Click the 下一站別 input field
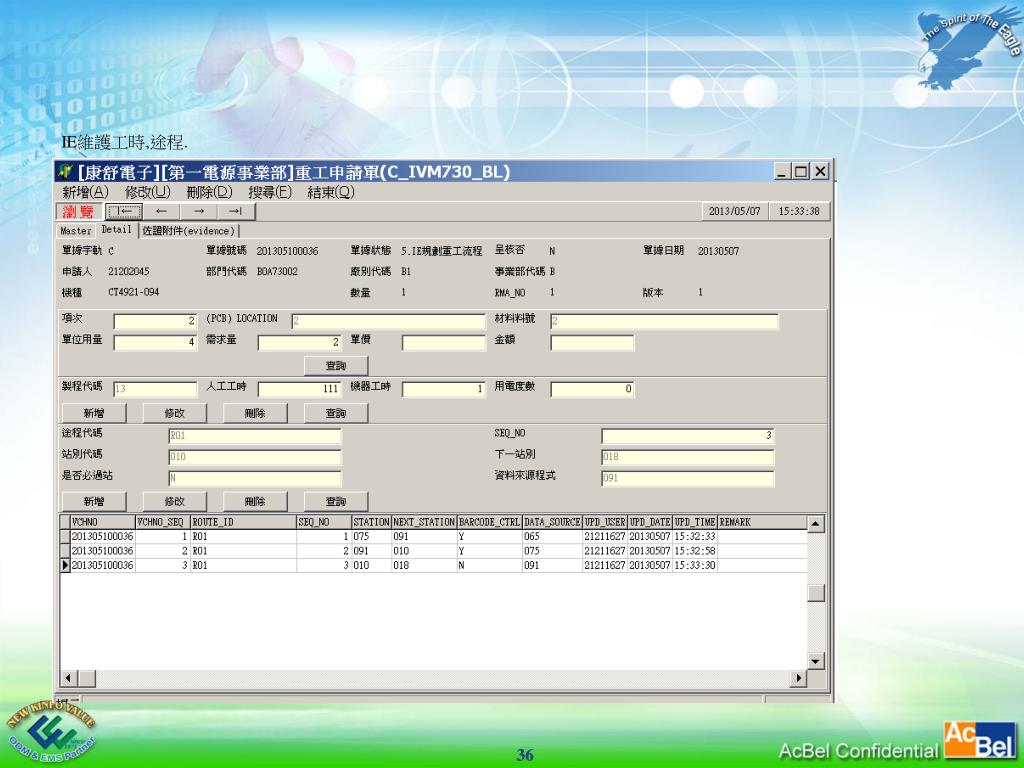The width and height of the screenshot is (1024, 768). (x=687, y=457)
